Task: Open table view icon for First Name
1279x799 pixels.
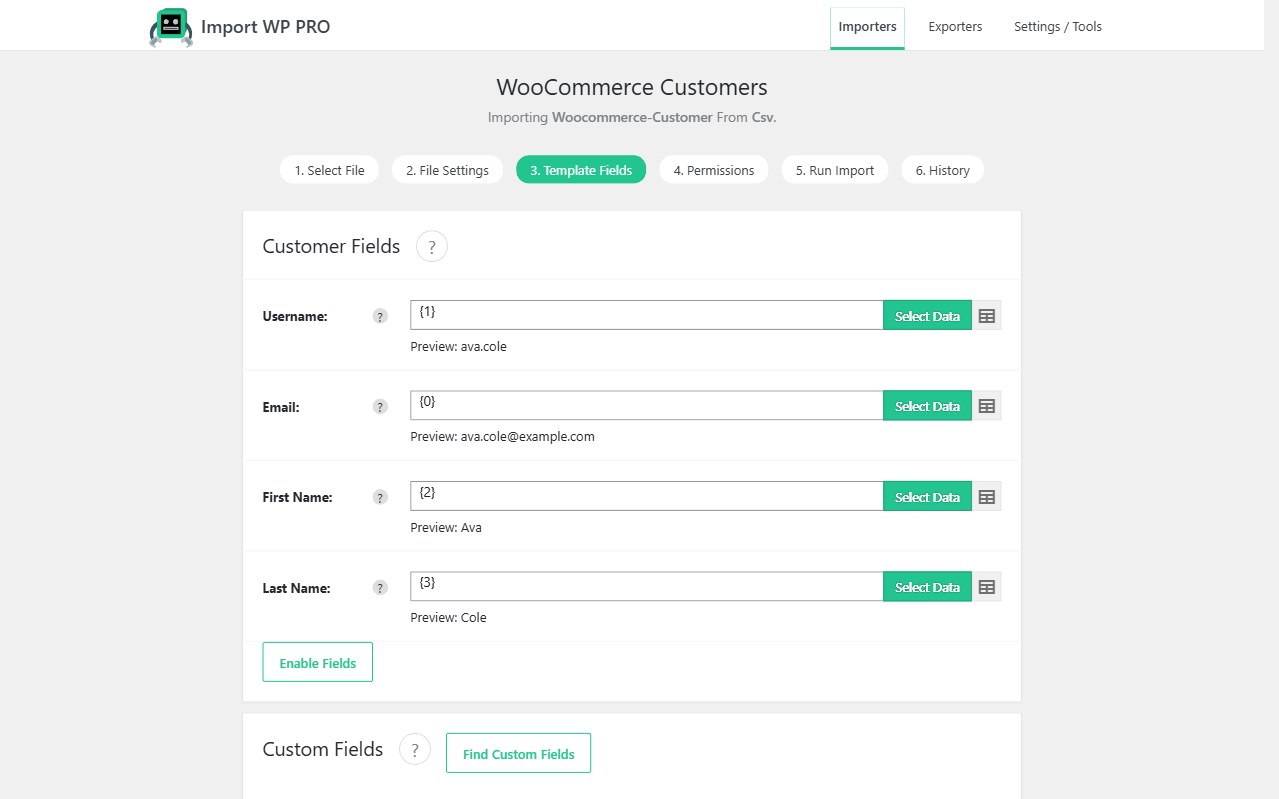Action: pos(987,497)
